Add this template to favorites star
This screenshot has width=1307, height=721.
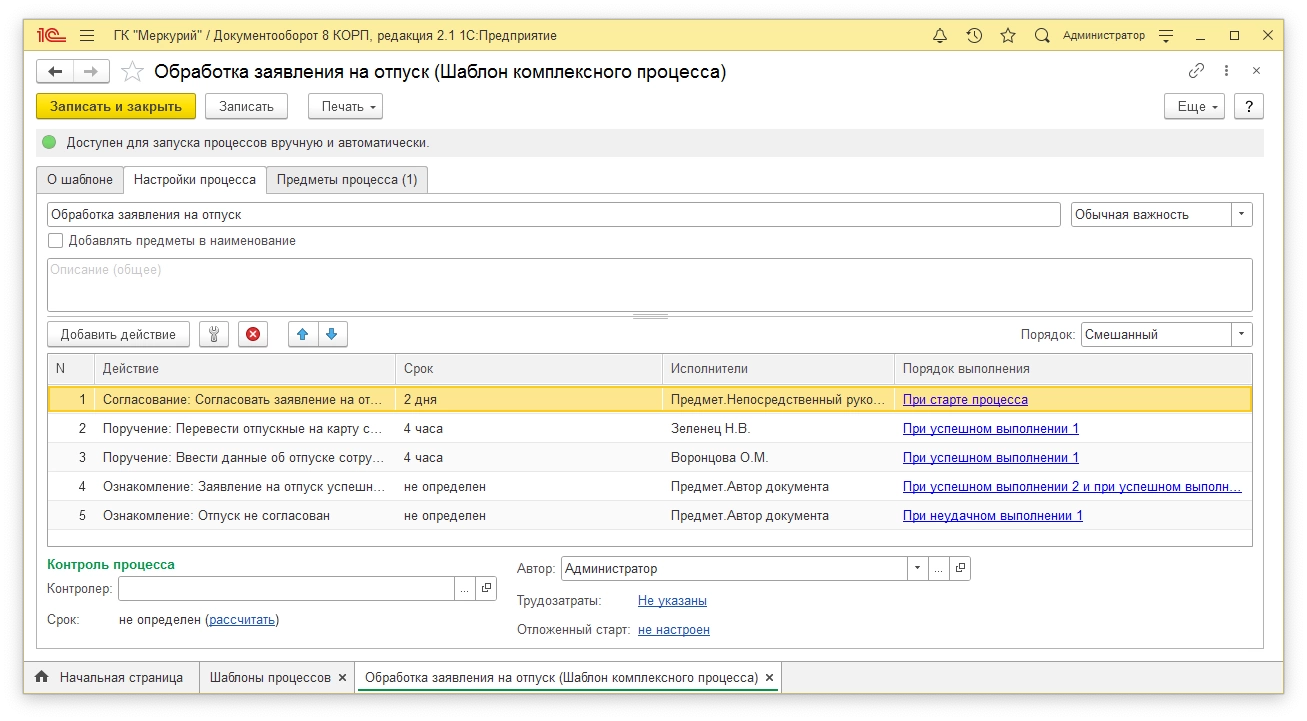tap(132, 72)
